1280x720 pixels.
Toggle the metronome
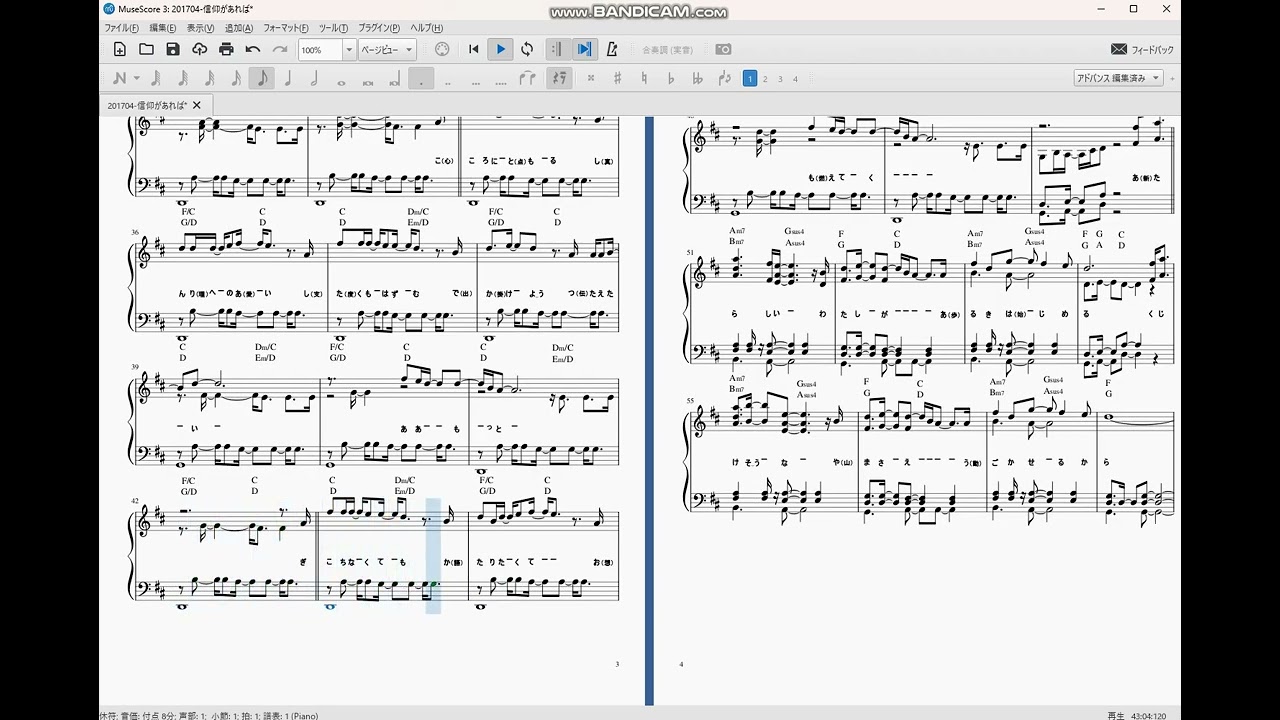612,49
